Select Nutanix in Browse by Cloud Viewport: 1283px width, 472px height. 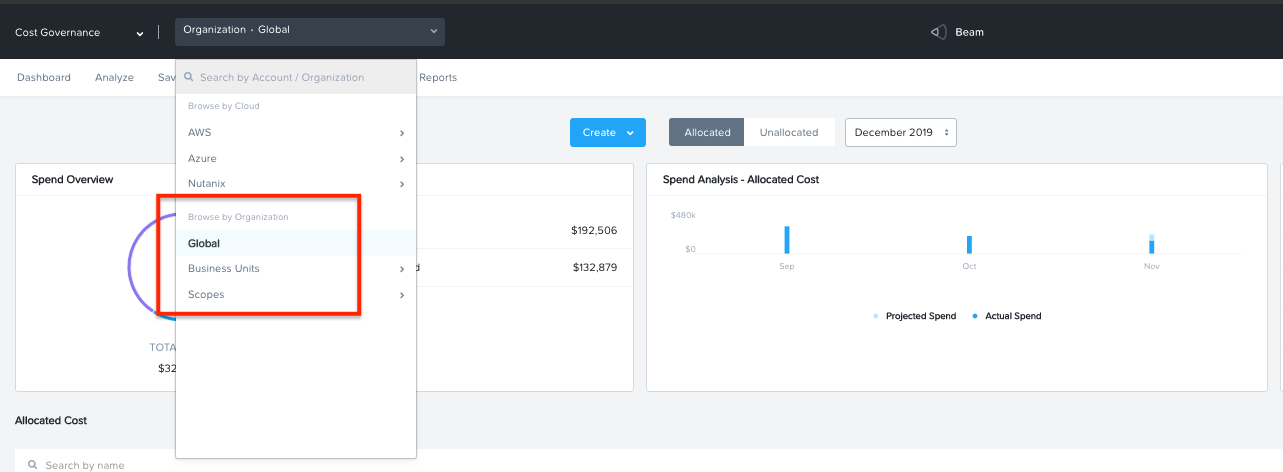coord(296,184)
